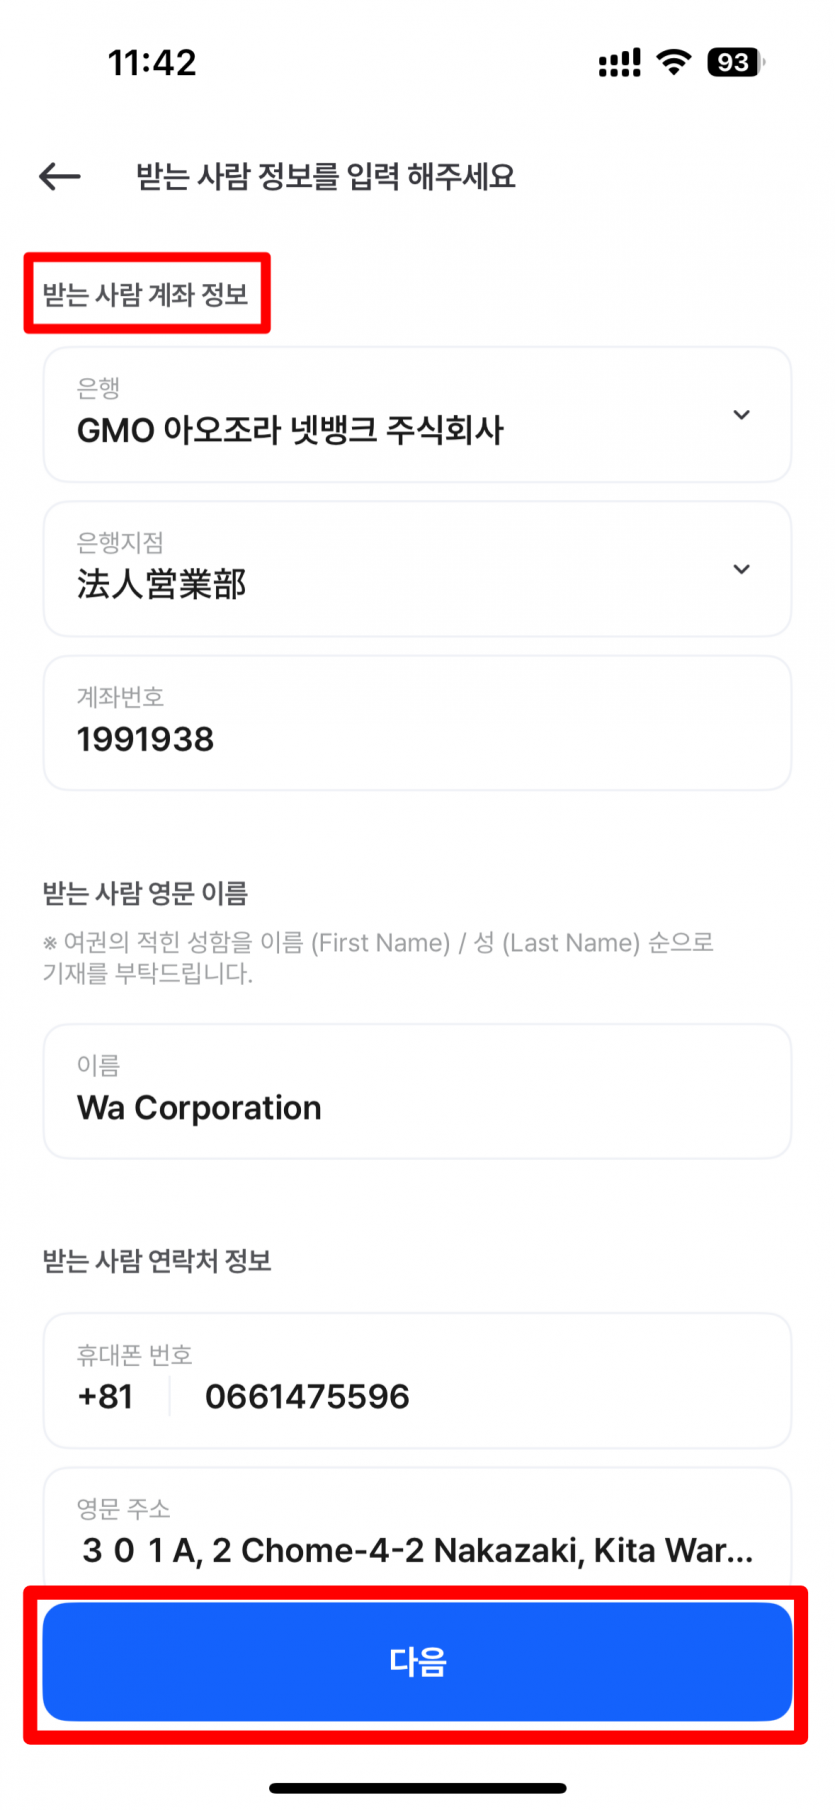Click the chevron on the 은행 field

(x=741, y=415)
